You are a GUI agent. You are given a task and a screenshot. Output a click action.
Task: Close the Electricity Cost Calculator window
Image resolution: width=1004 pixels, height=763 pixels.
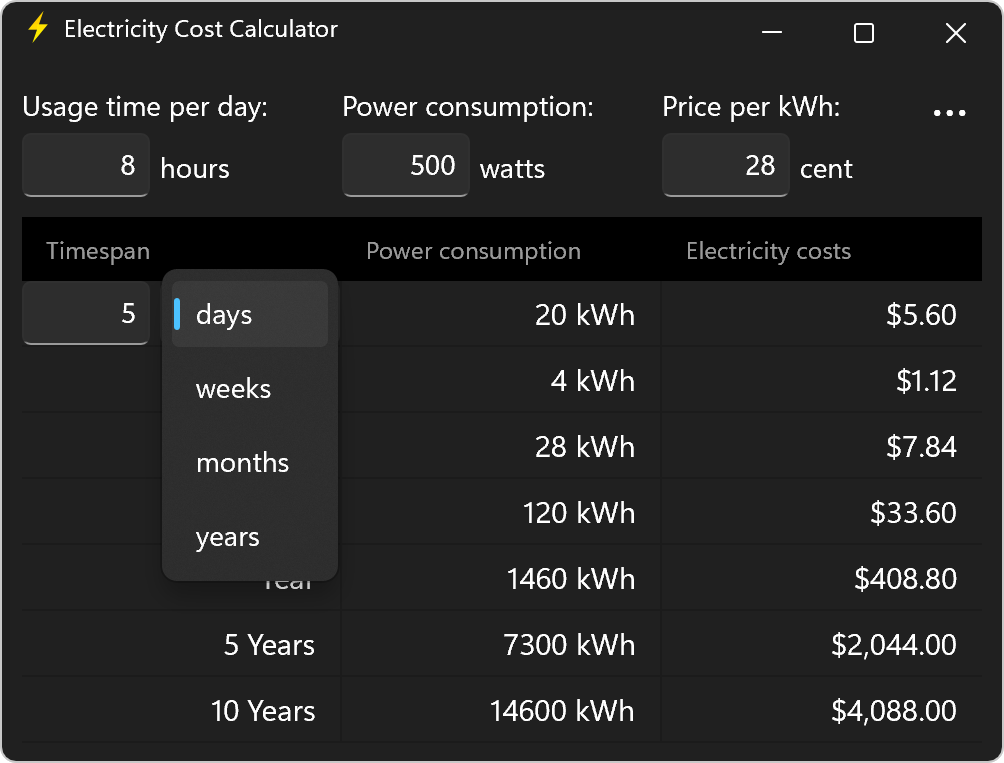point(955,33)
